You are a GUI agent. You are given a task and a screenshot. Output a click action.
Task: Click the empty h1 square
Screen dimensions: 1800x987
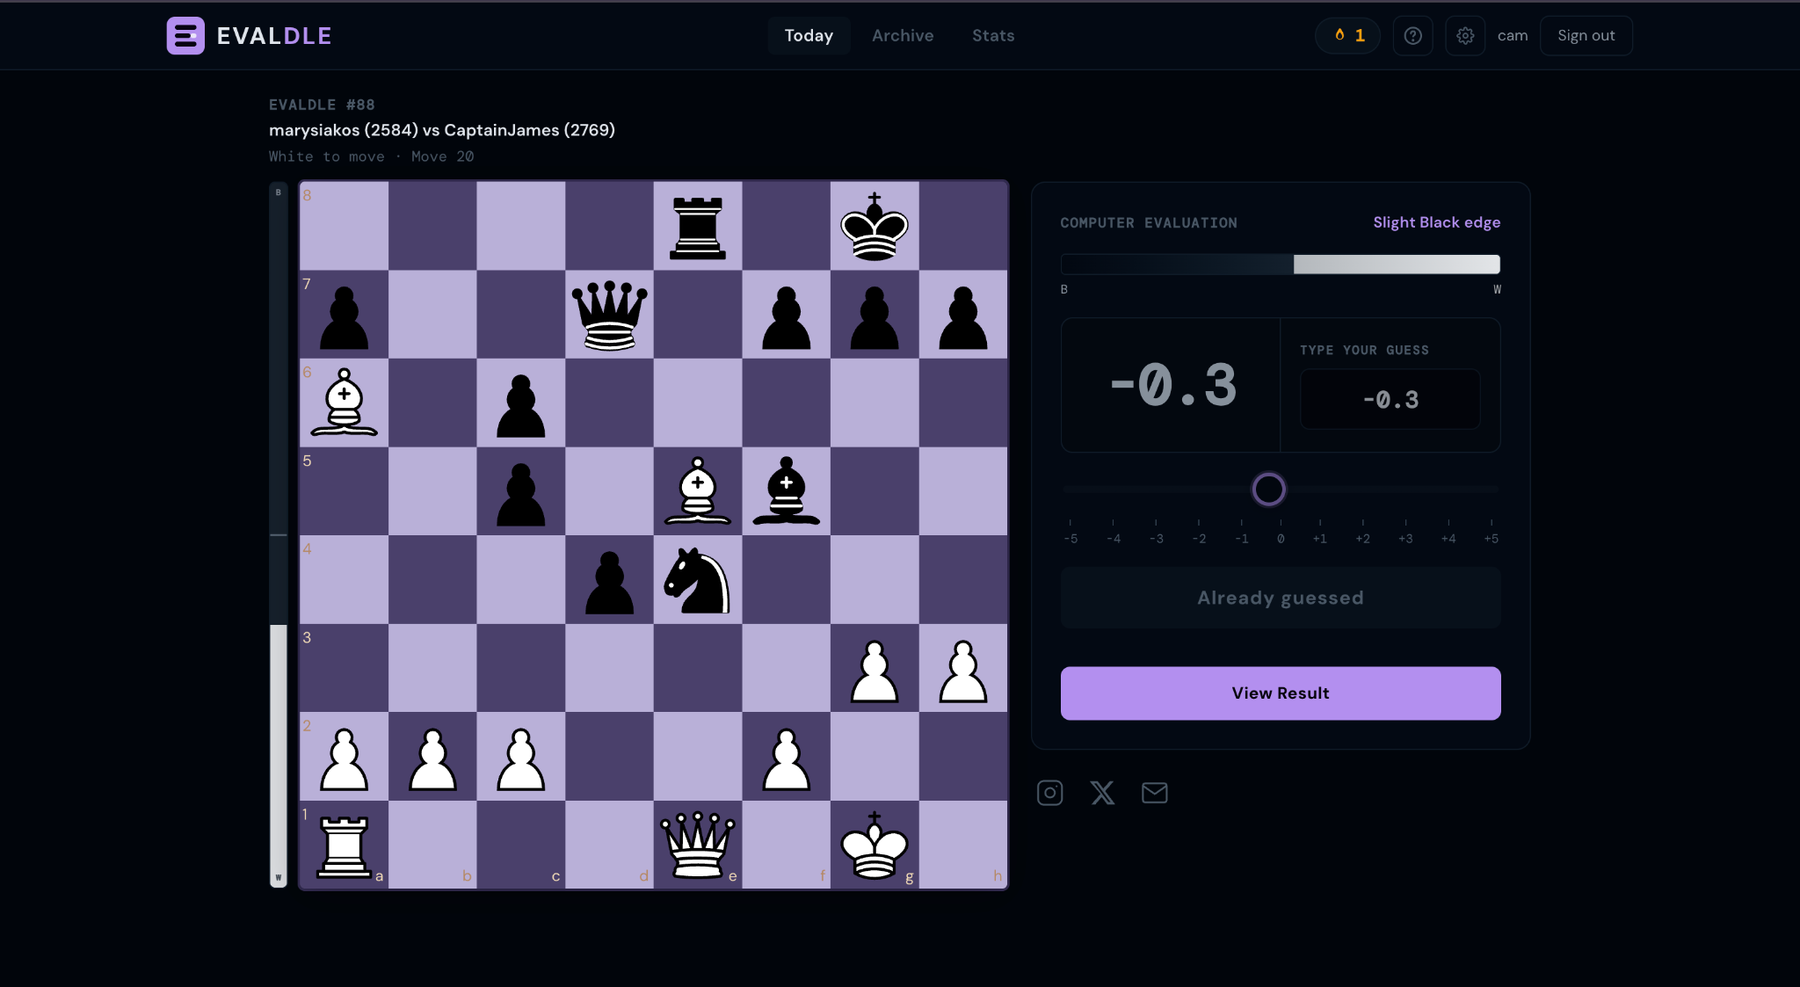(963, 845)
